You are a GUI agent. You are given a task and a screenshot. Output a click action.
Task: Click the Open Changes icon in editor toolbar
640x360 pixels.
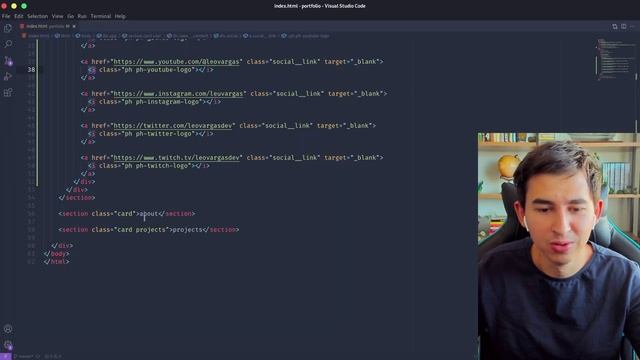pyautogui.click(x=615, y=27)
